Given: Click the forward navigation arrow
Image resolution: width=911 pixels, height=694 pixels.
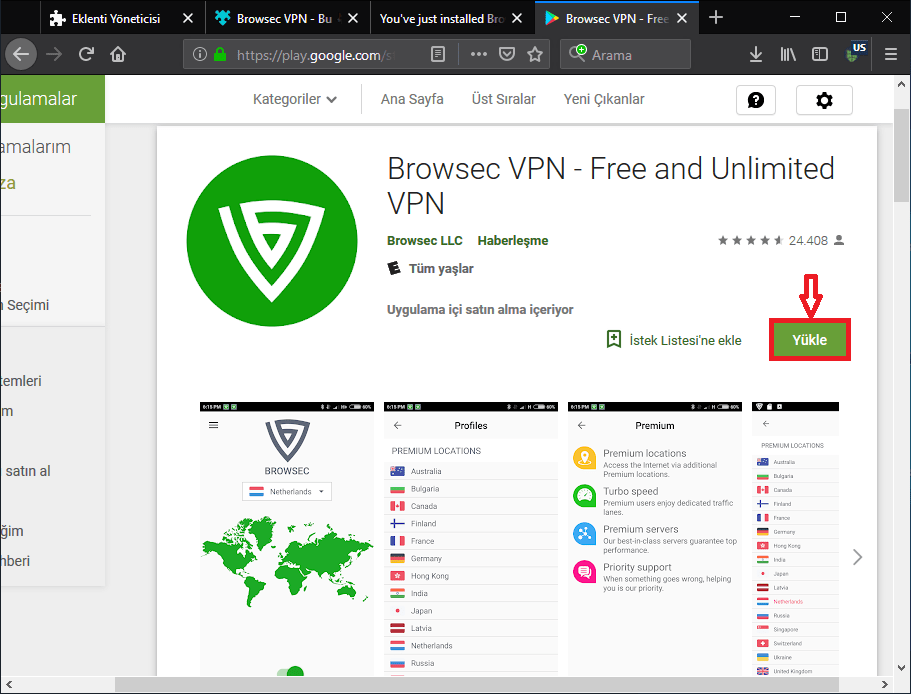Looking at the screenshot, I should (54, 55).
